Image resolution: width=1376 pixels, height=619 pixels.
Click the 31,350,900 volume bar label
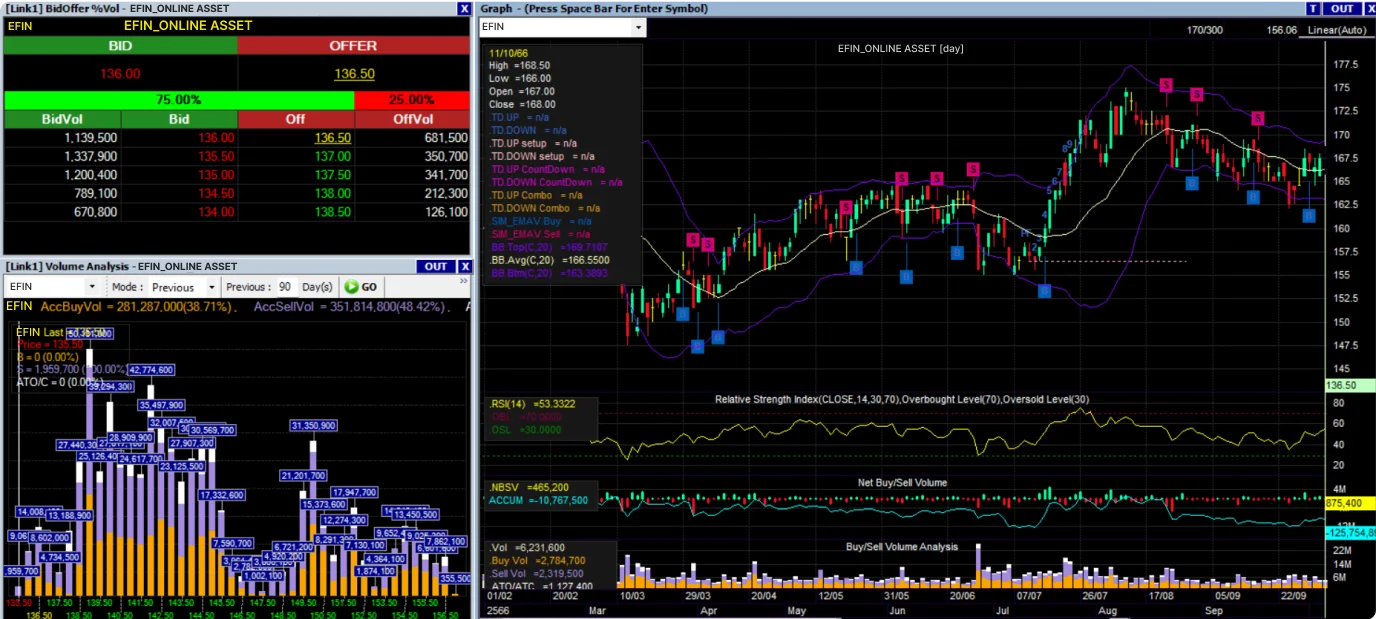313,425
